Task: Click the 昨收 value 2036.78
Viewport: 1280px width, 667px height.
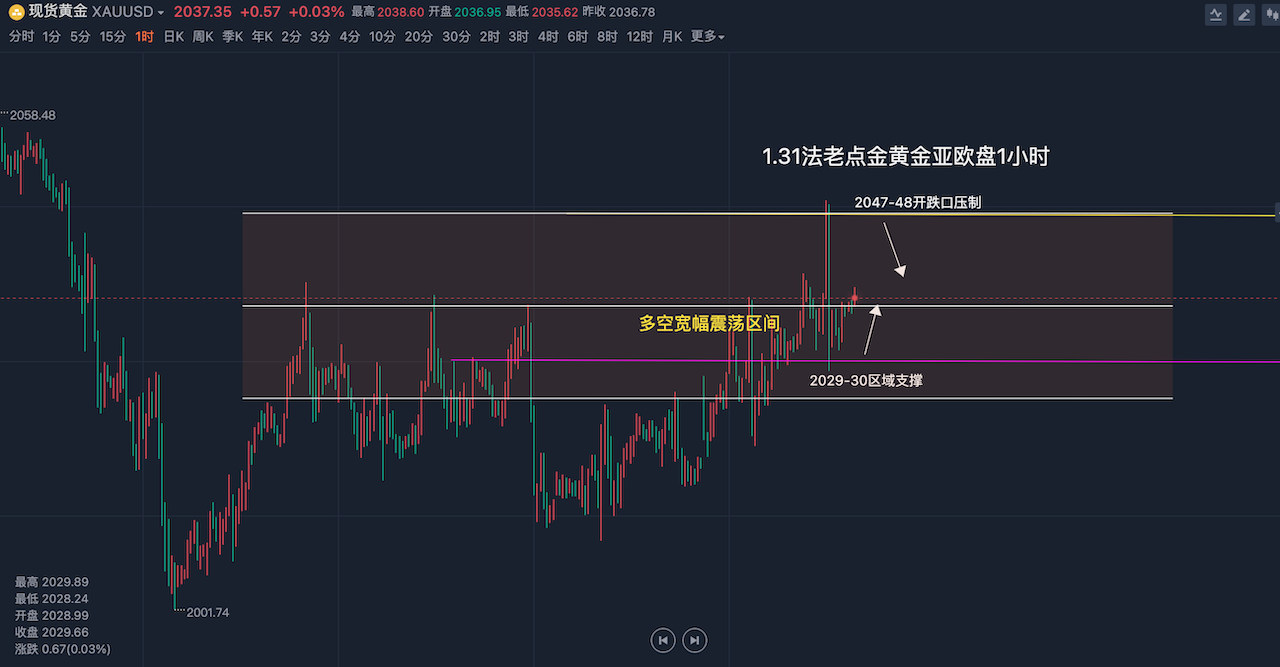Action: tap(631, 12)
